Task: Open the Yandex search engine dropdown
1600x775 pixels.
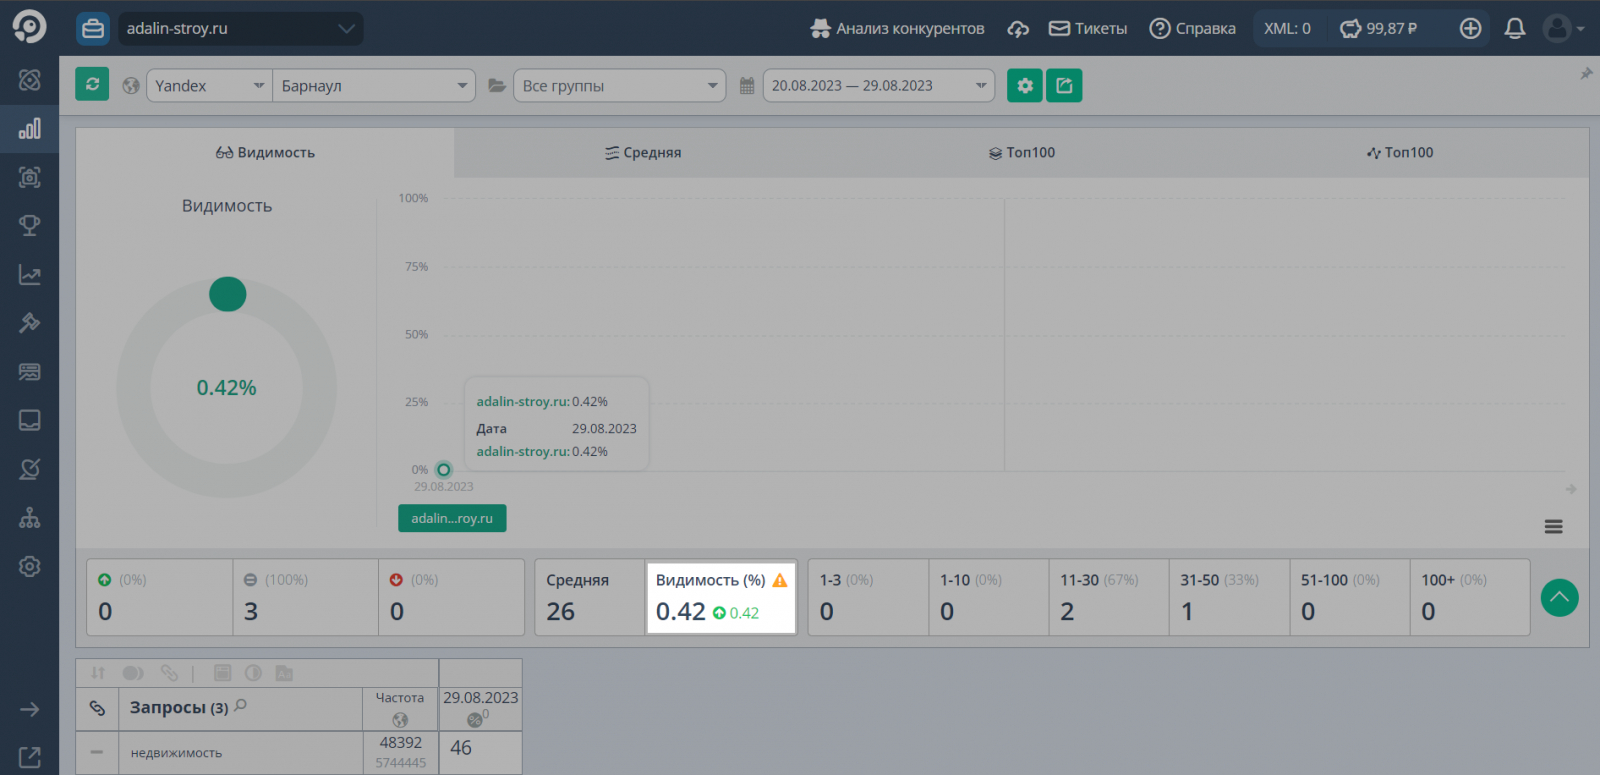Action: click(x=209, y=85)
